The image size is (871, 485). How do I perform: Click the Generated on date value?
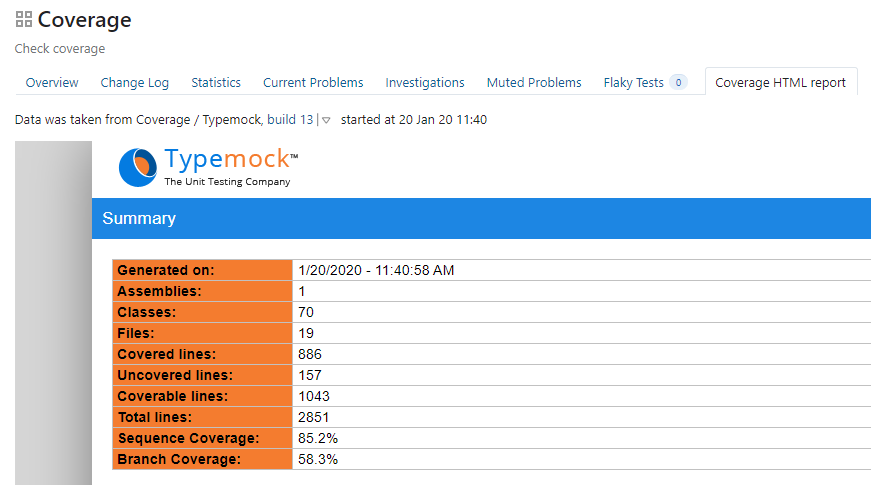tap(376, 270)
